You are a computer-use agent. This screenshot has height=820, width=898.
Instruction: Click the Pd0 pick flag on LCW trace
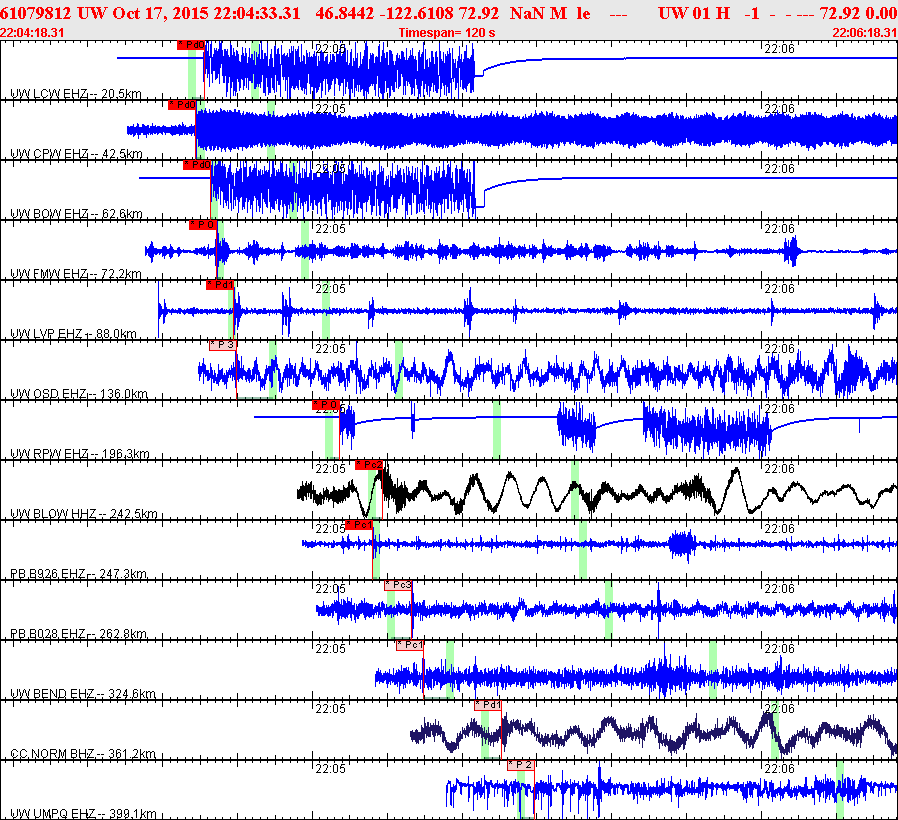point(191,45)
